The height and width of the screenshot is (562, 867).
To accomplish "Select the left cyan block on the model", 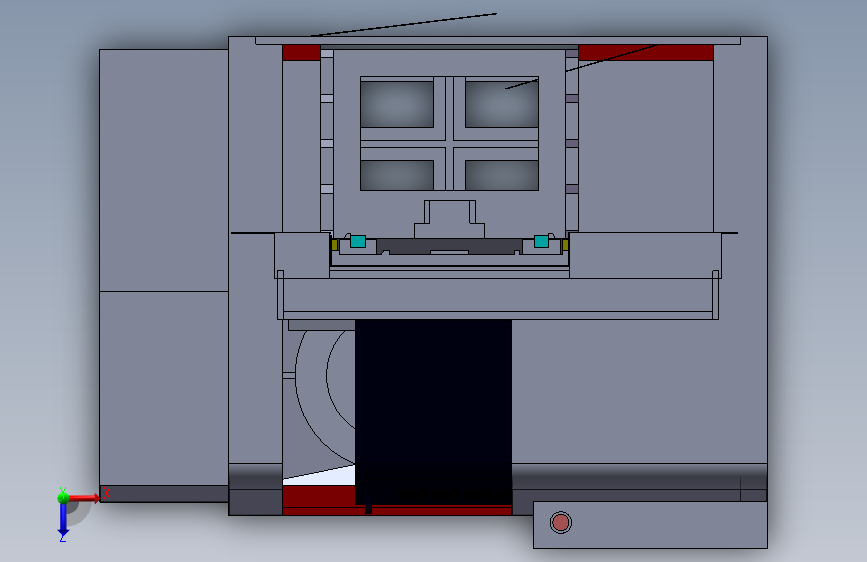I will 358,241.
